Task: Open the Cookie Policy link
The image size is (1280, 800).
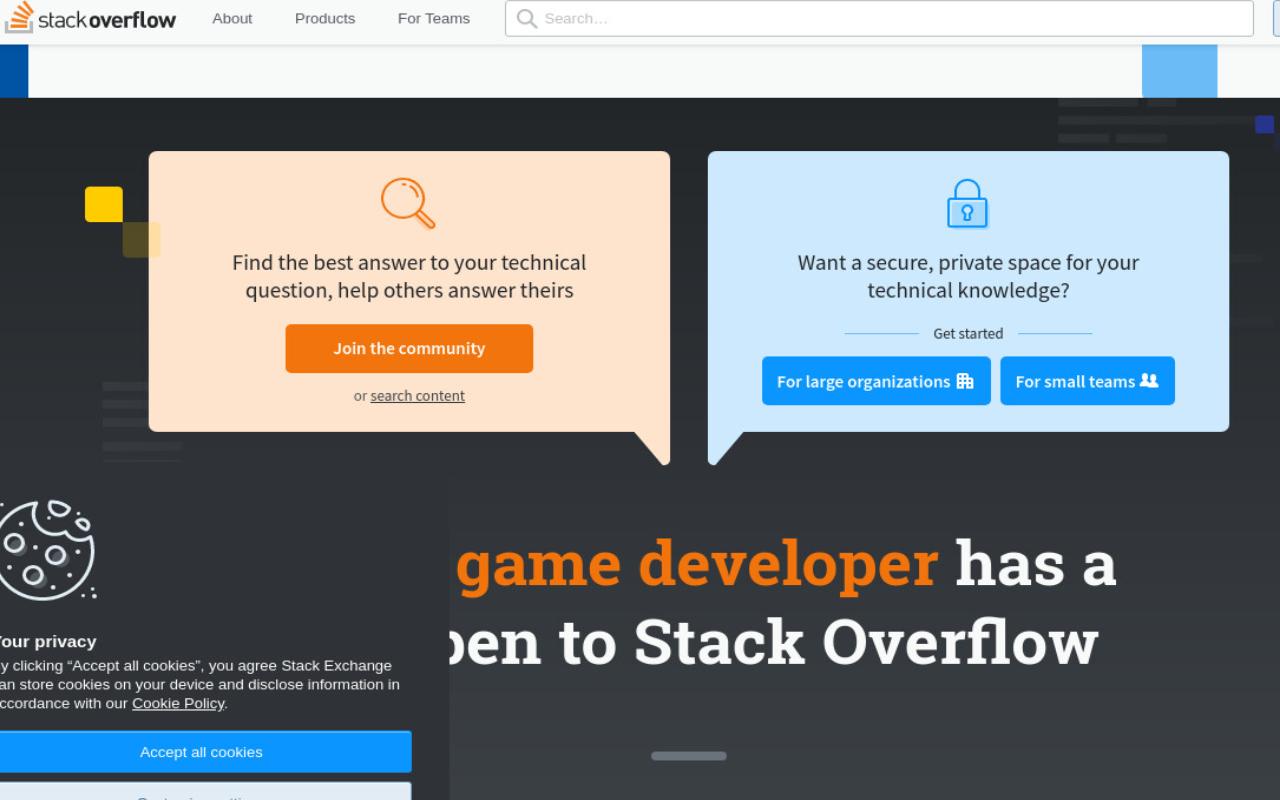Action: [178, 703]
